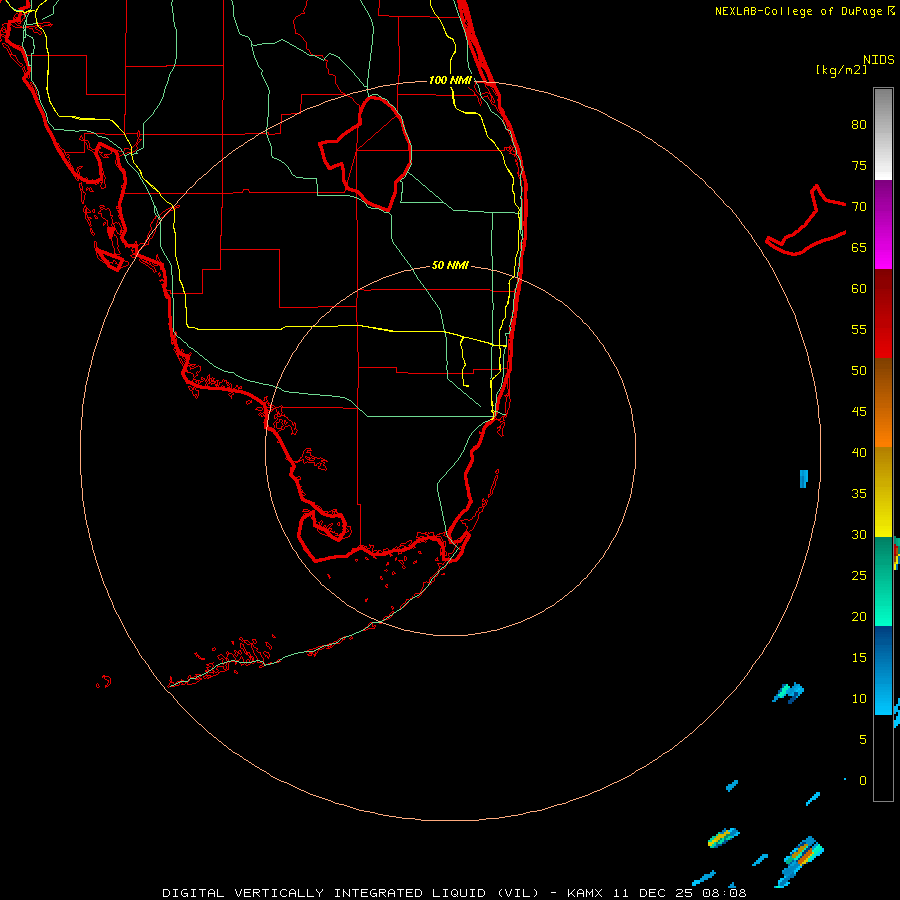Image resolution: width=900 pixels, height=900 pixels.
Task: Click the Bahamas island outline east of Florida
Action: pos(806,220)
